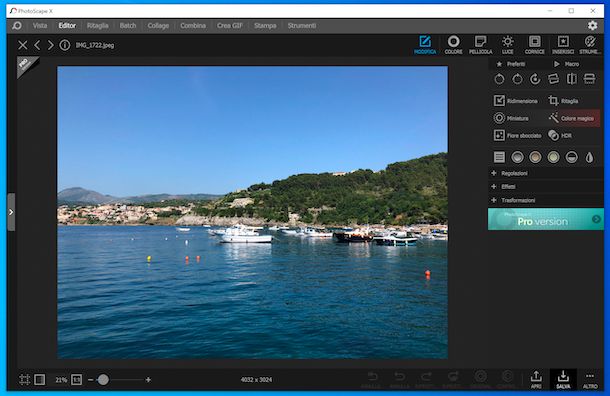Click the 4032 x 3024 image size text

(256, 380)
